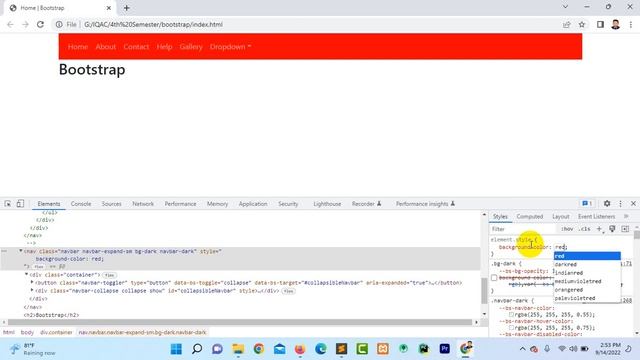Enable the struck-out background-color property checkbox

494,278
